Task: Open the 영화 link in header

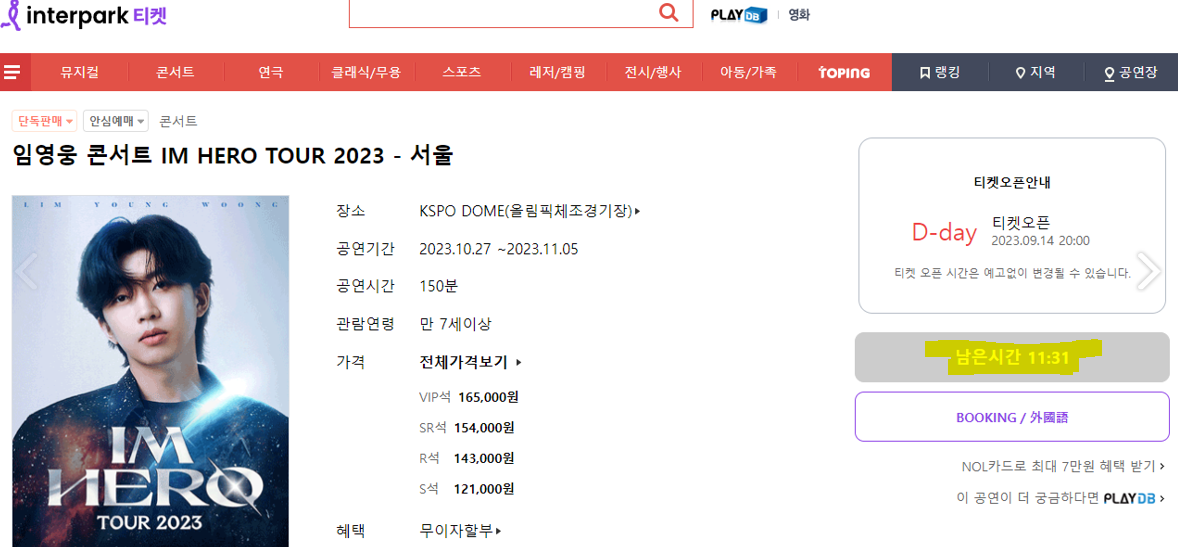Action: pyautogui.click(x=799, y=14)
